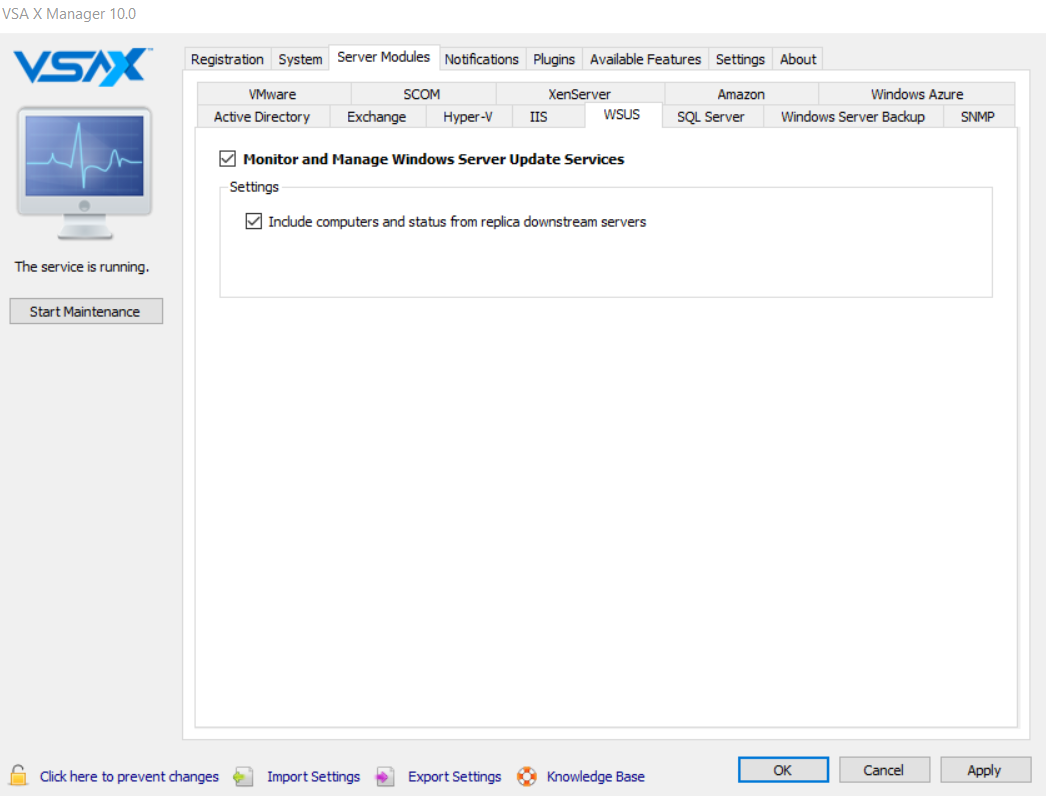The image size is (1046, 796).
Task: View the About tab
Action: tap(798, 59)
